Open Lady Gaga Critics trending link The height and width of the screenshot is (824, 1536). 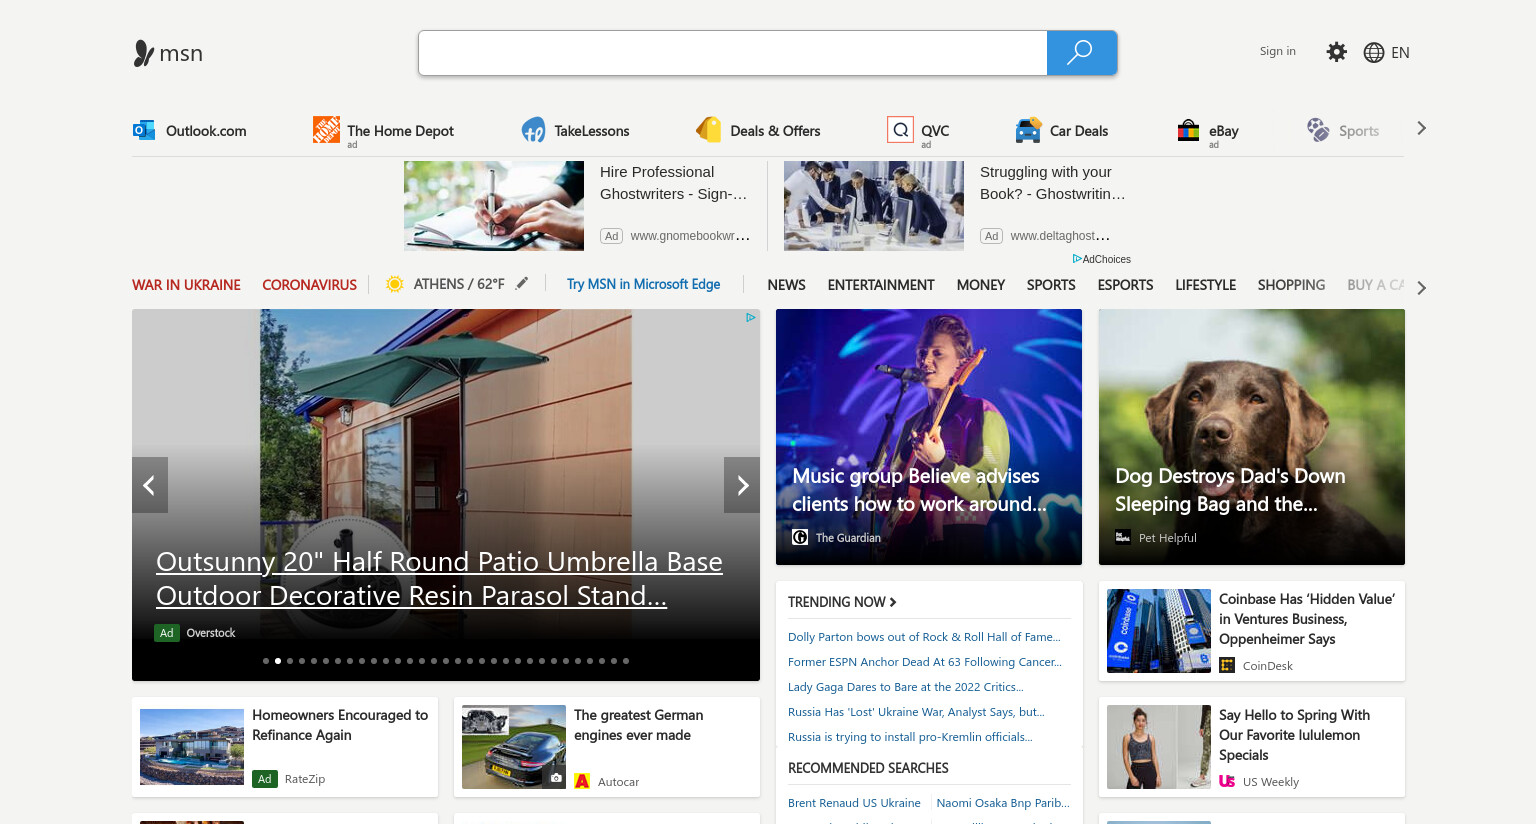pyautogui.click(x=906, y=687)
